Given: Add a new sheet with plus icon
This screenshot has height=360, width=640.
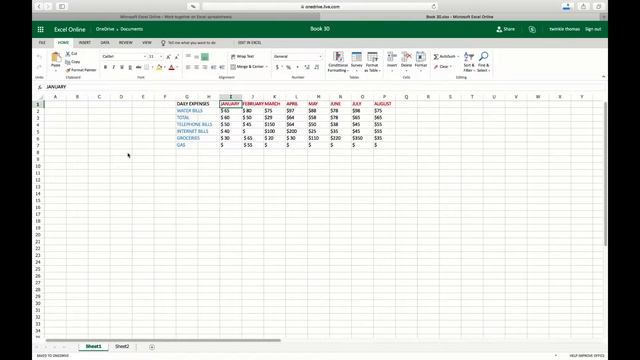Looking at the screenshot, I should [152, 347].
